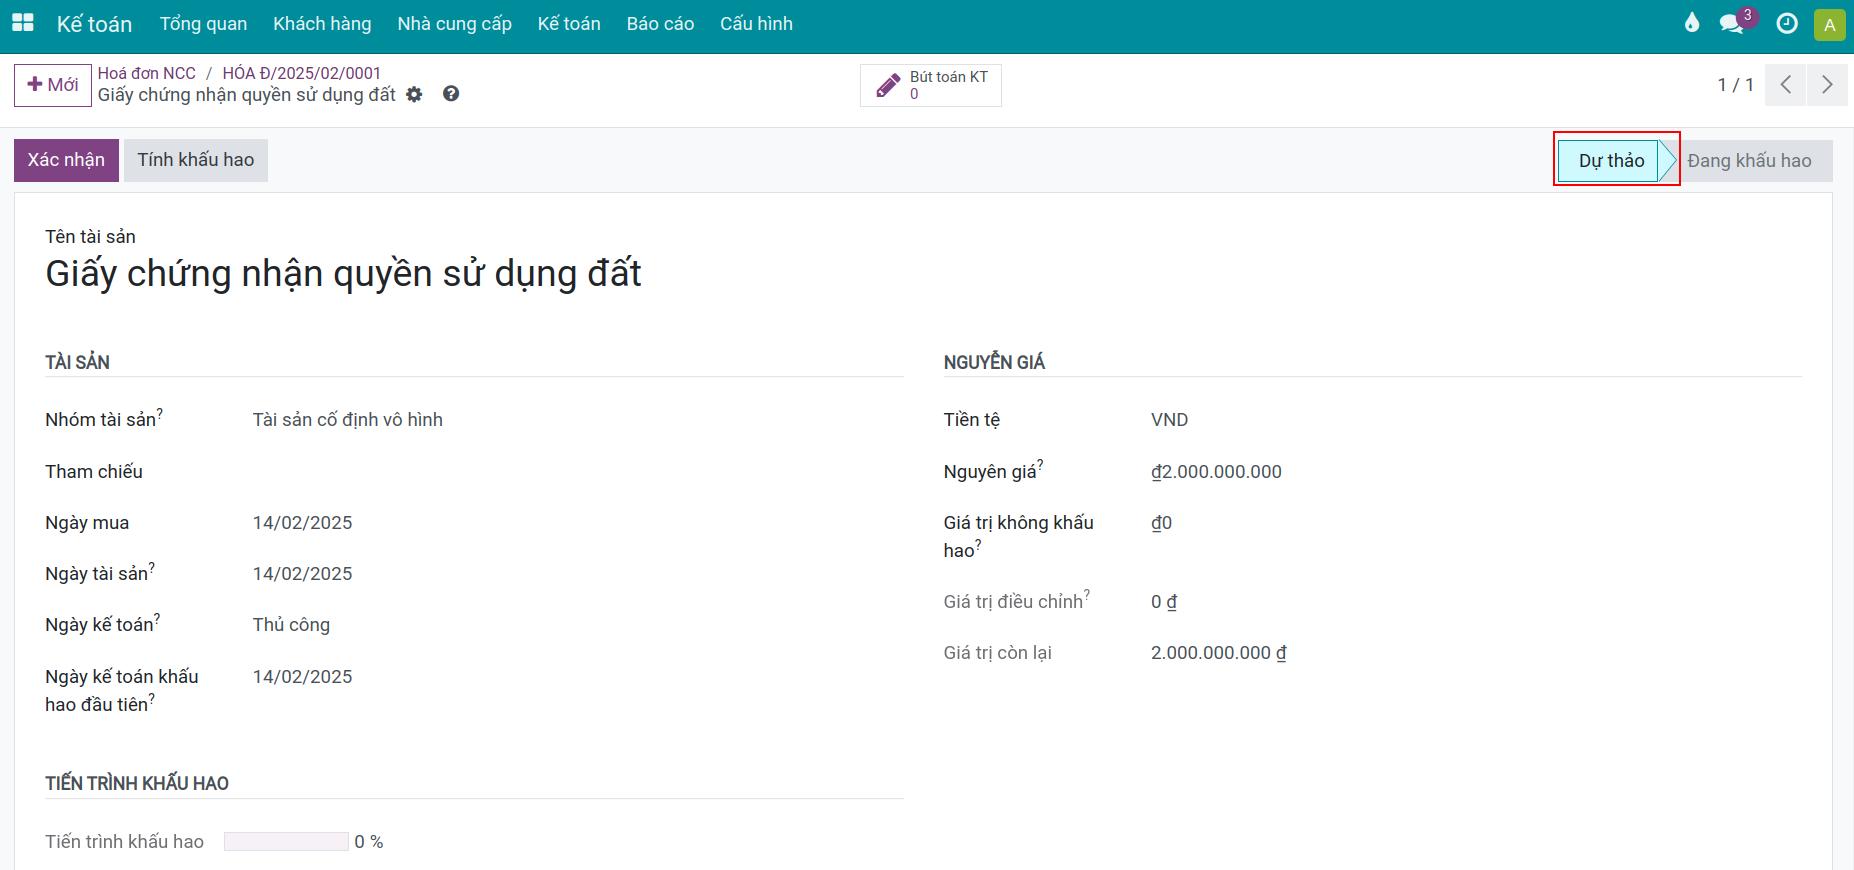This screenshot has height=870, width=1854.
Task: Click the 1 / 1 pager counter
Action: pos(1735,85)
